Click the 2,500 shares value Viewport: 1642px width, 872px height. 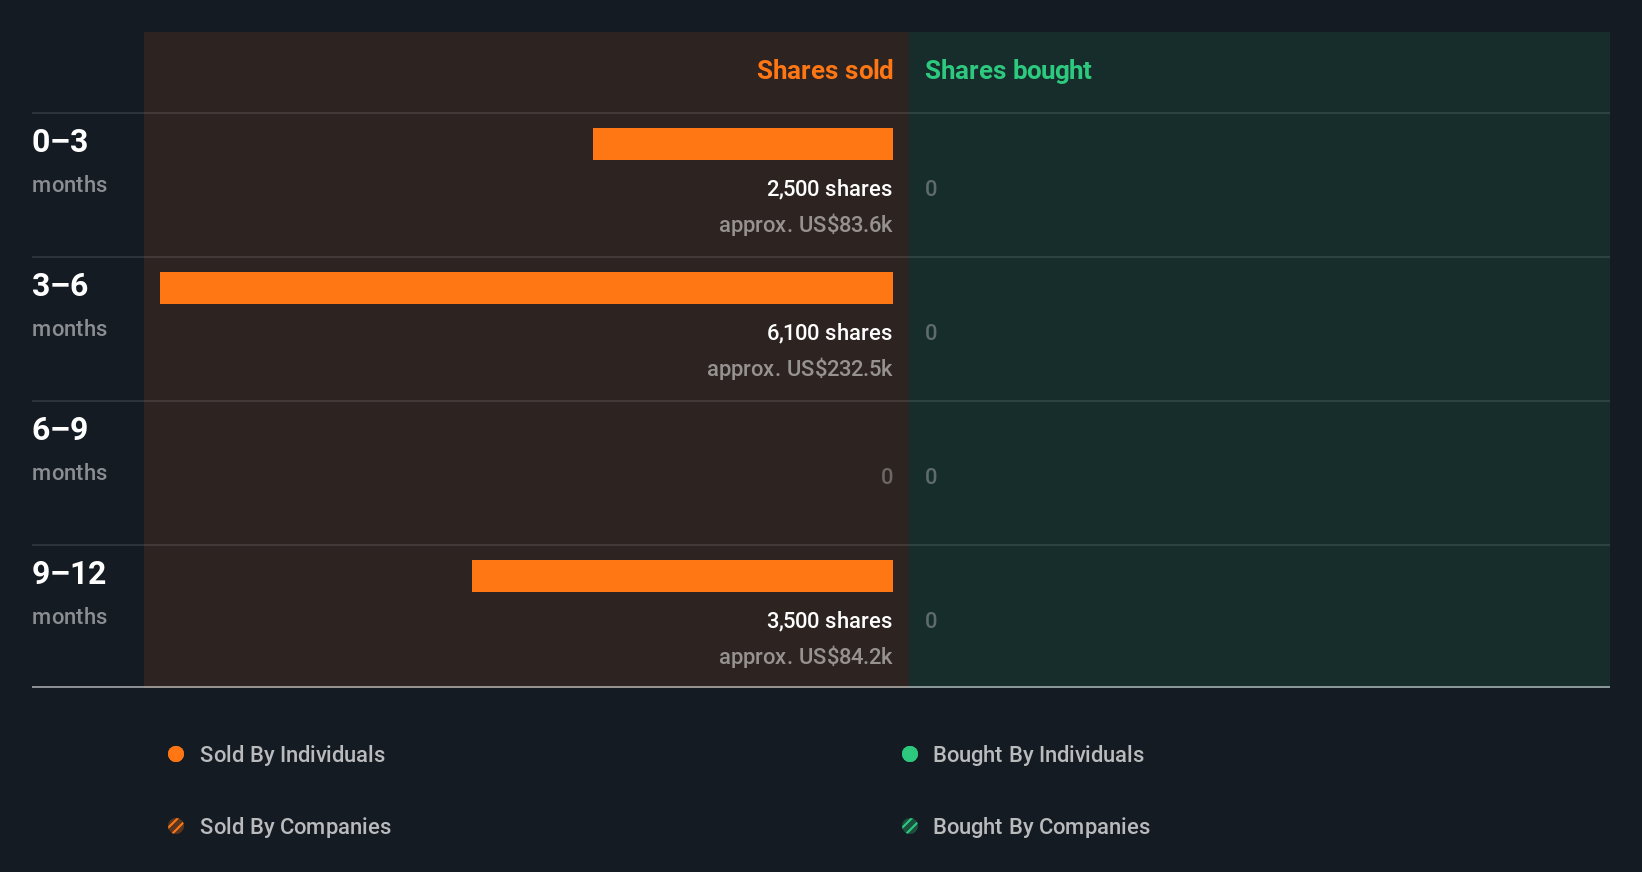[829, 188]
